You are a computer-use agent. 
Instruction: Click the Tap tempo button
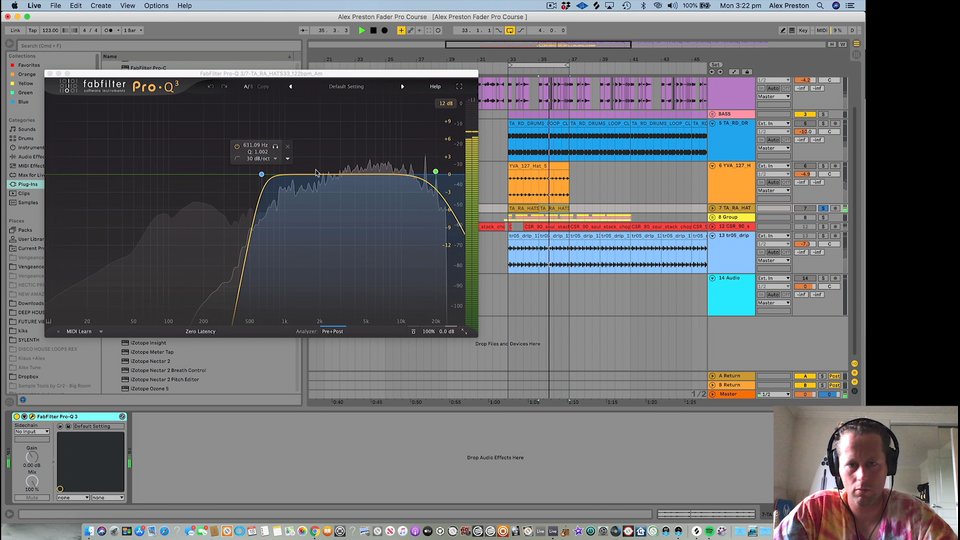(x=32, y=30)
